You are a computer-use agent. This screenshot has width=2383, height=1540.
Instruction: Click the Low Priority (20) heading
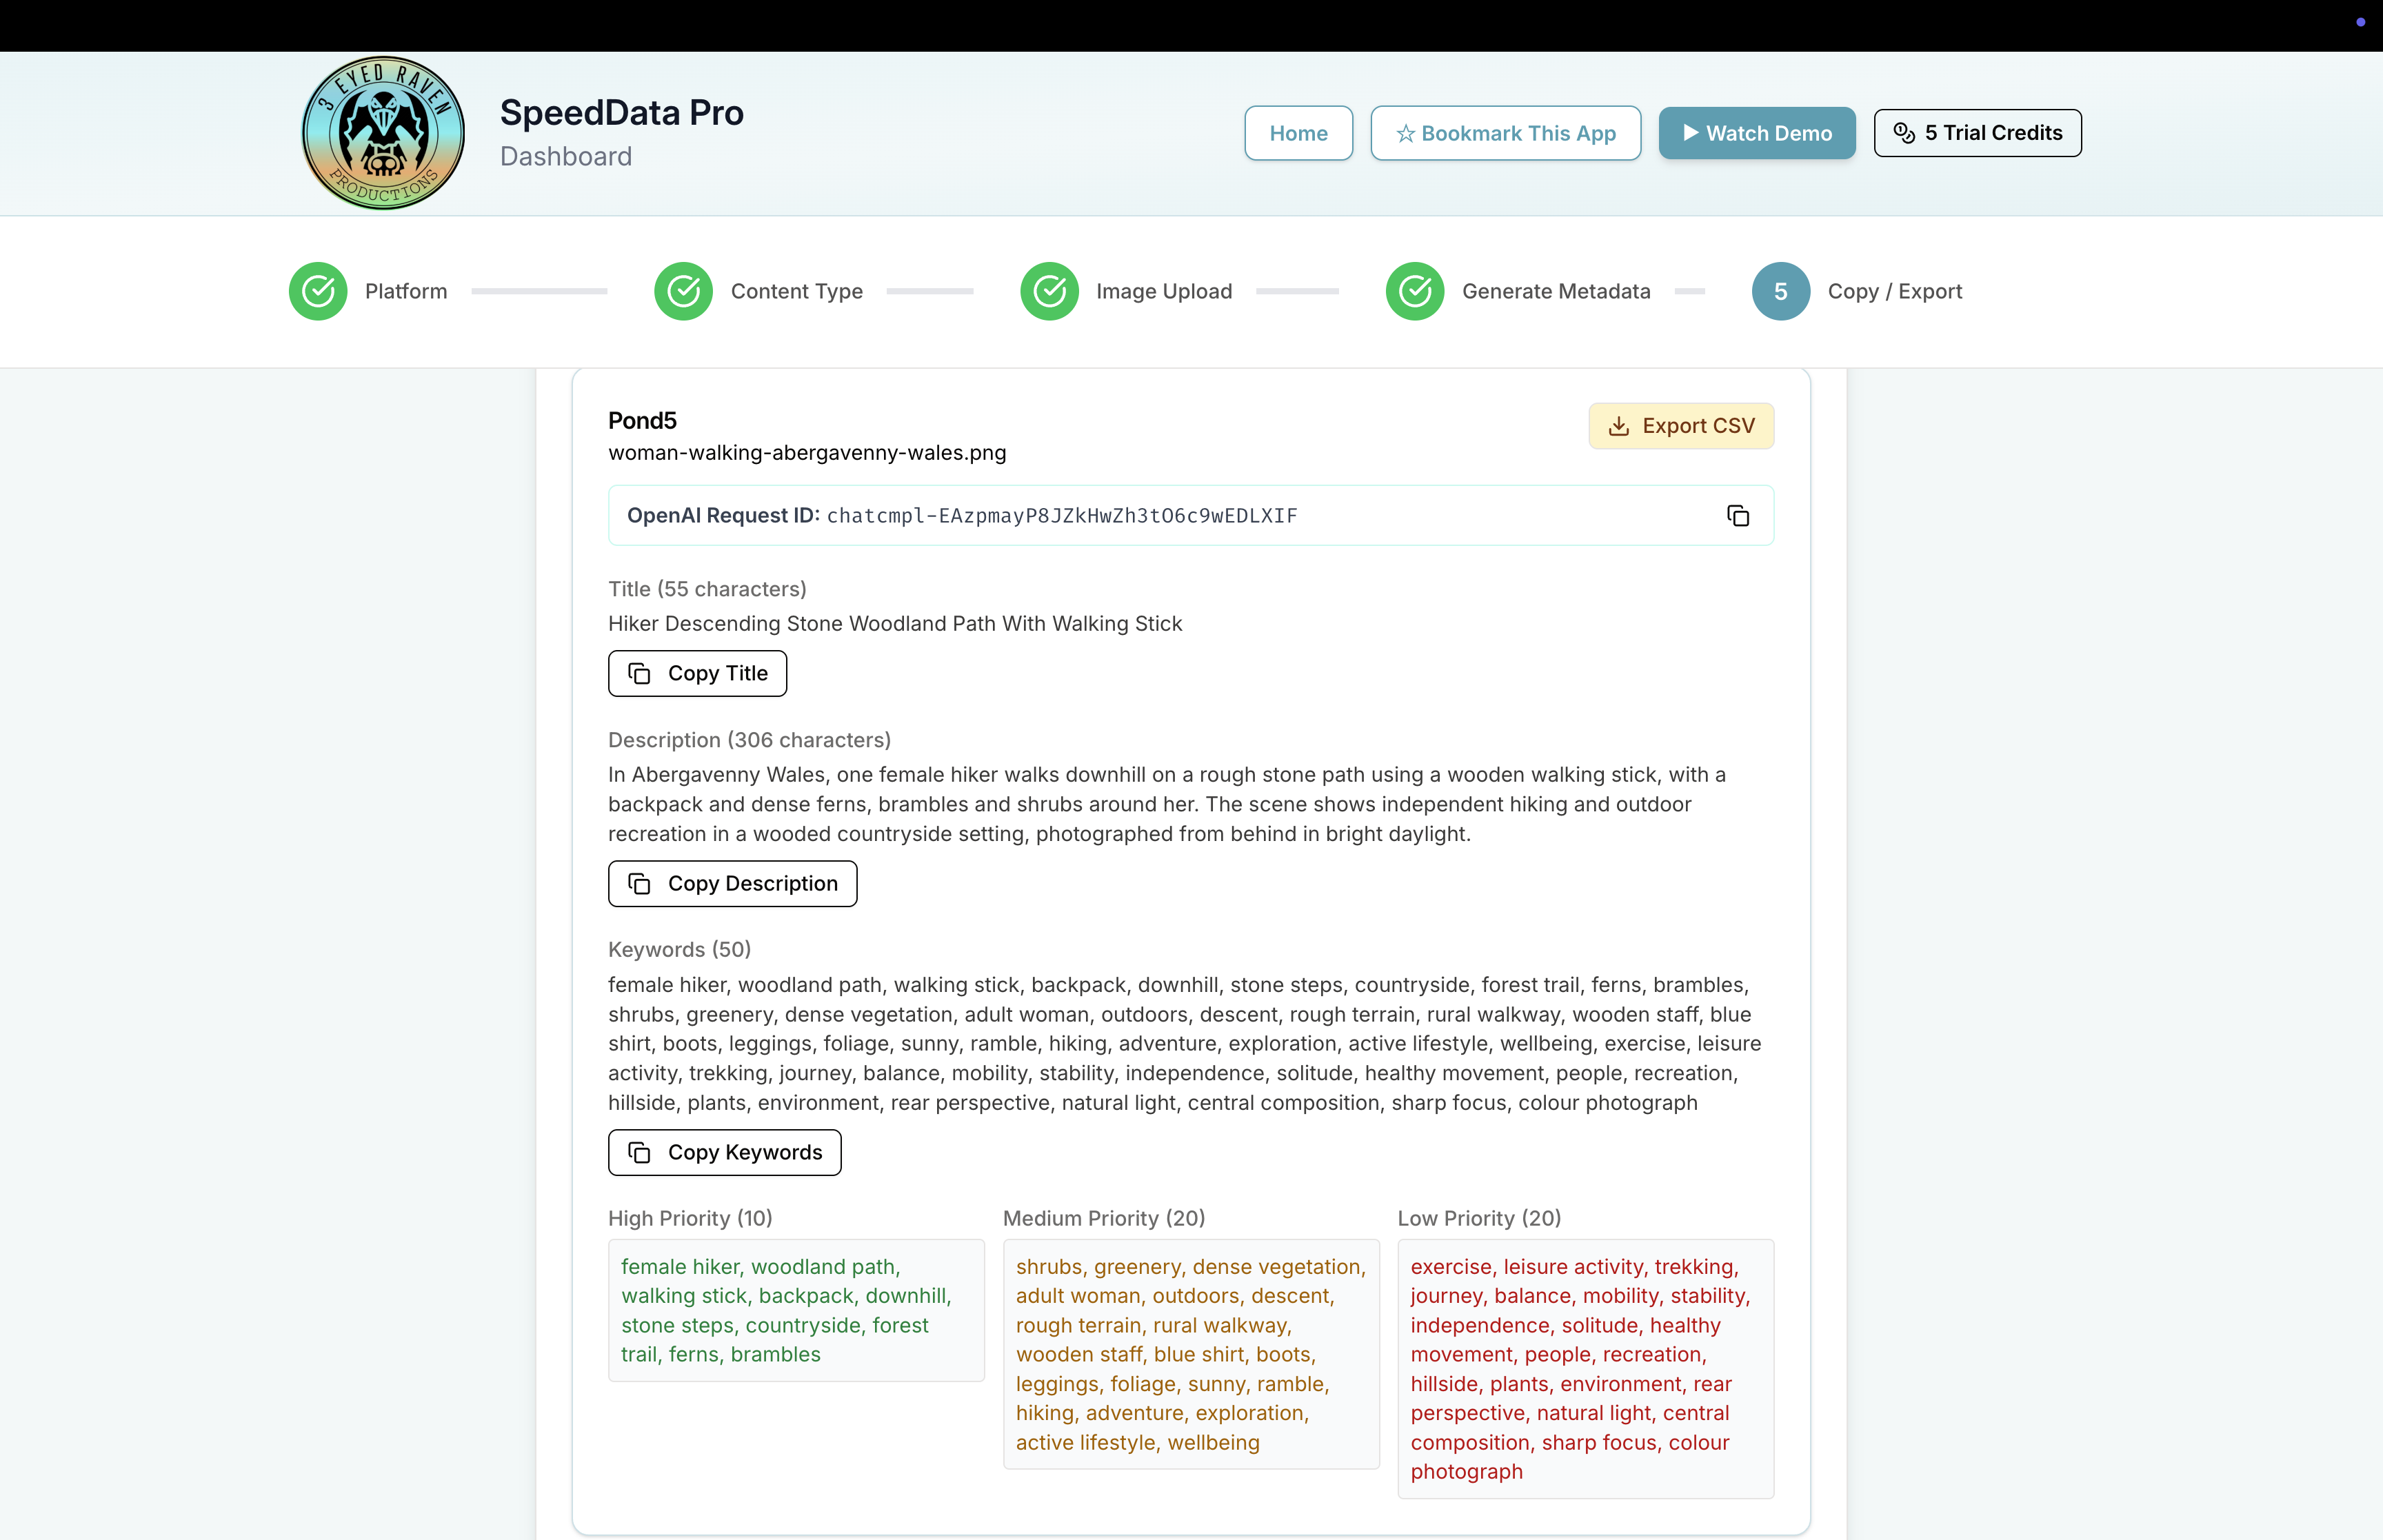click(1479, 1219)
